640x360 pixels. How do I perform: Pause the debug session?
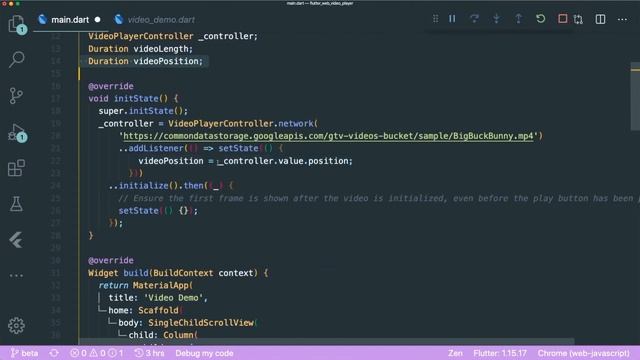(452, 19)
